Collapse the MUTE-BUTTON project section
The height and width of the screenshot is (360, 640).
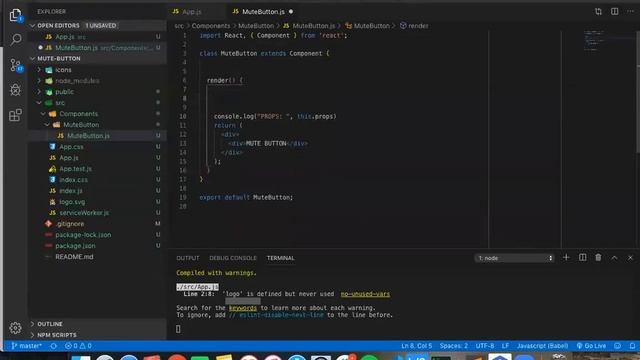pos(97,58)
